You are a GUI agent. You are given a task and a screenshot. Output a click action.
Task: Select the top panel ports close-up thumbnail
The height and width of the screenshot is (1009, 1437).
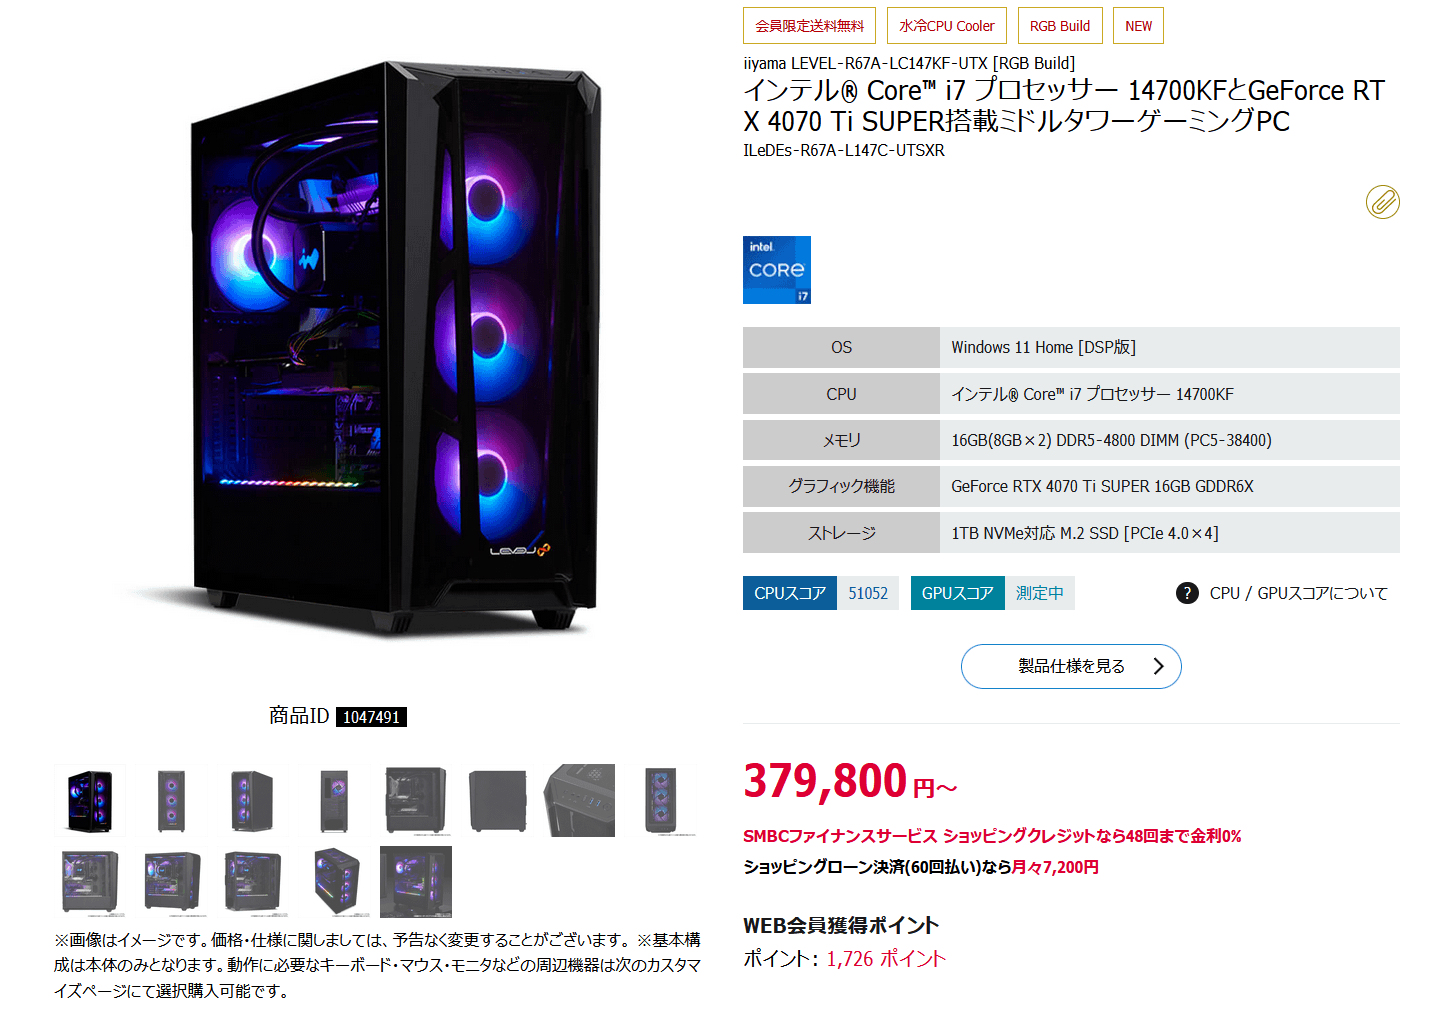[579, 801]
